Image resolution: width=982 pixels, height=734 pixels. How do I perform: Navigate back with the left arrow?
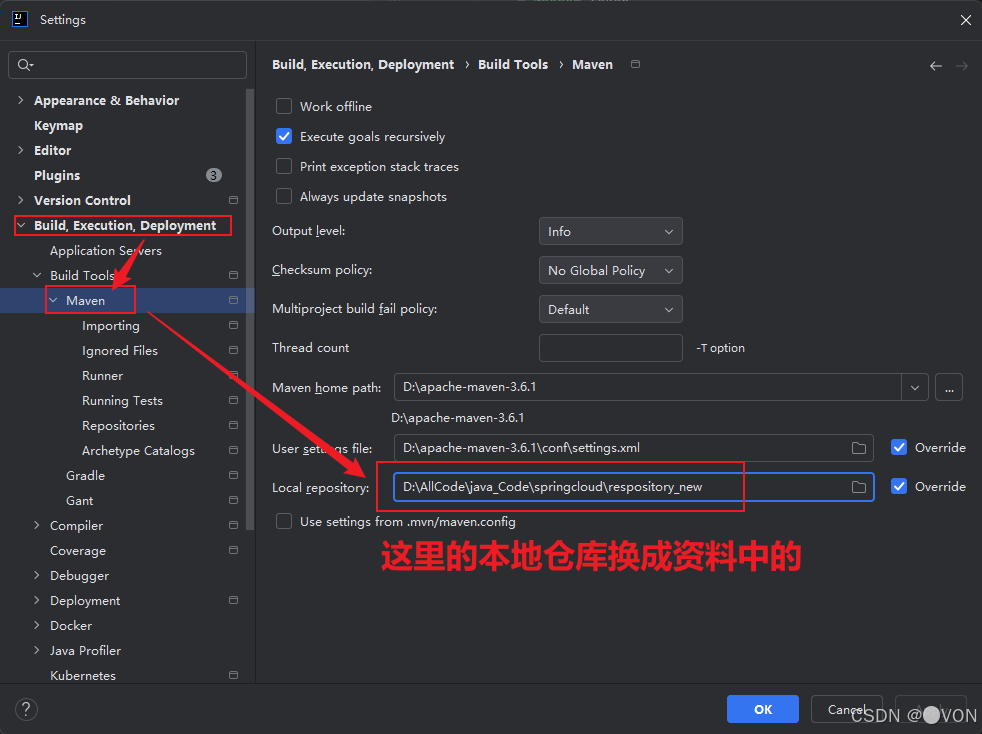(936, 66)
